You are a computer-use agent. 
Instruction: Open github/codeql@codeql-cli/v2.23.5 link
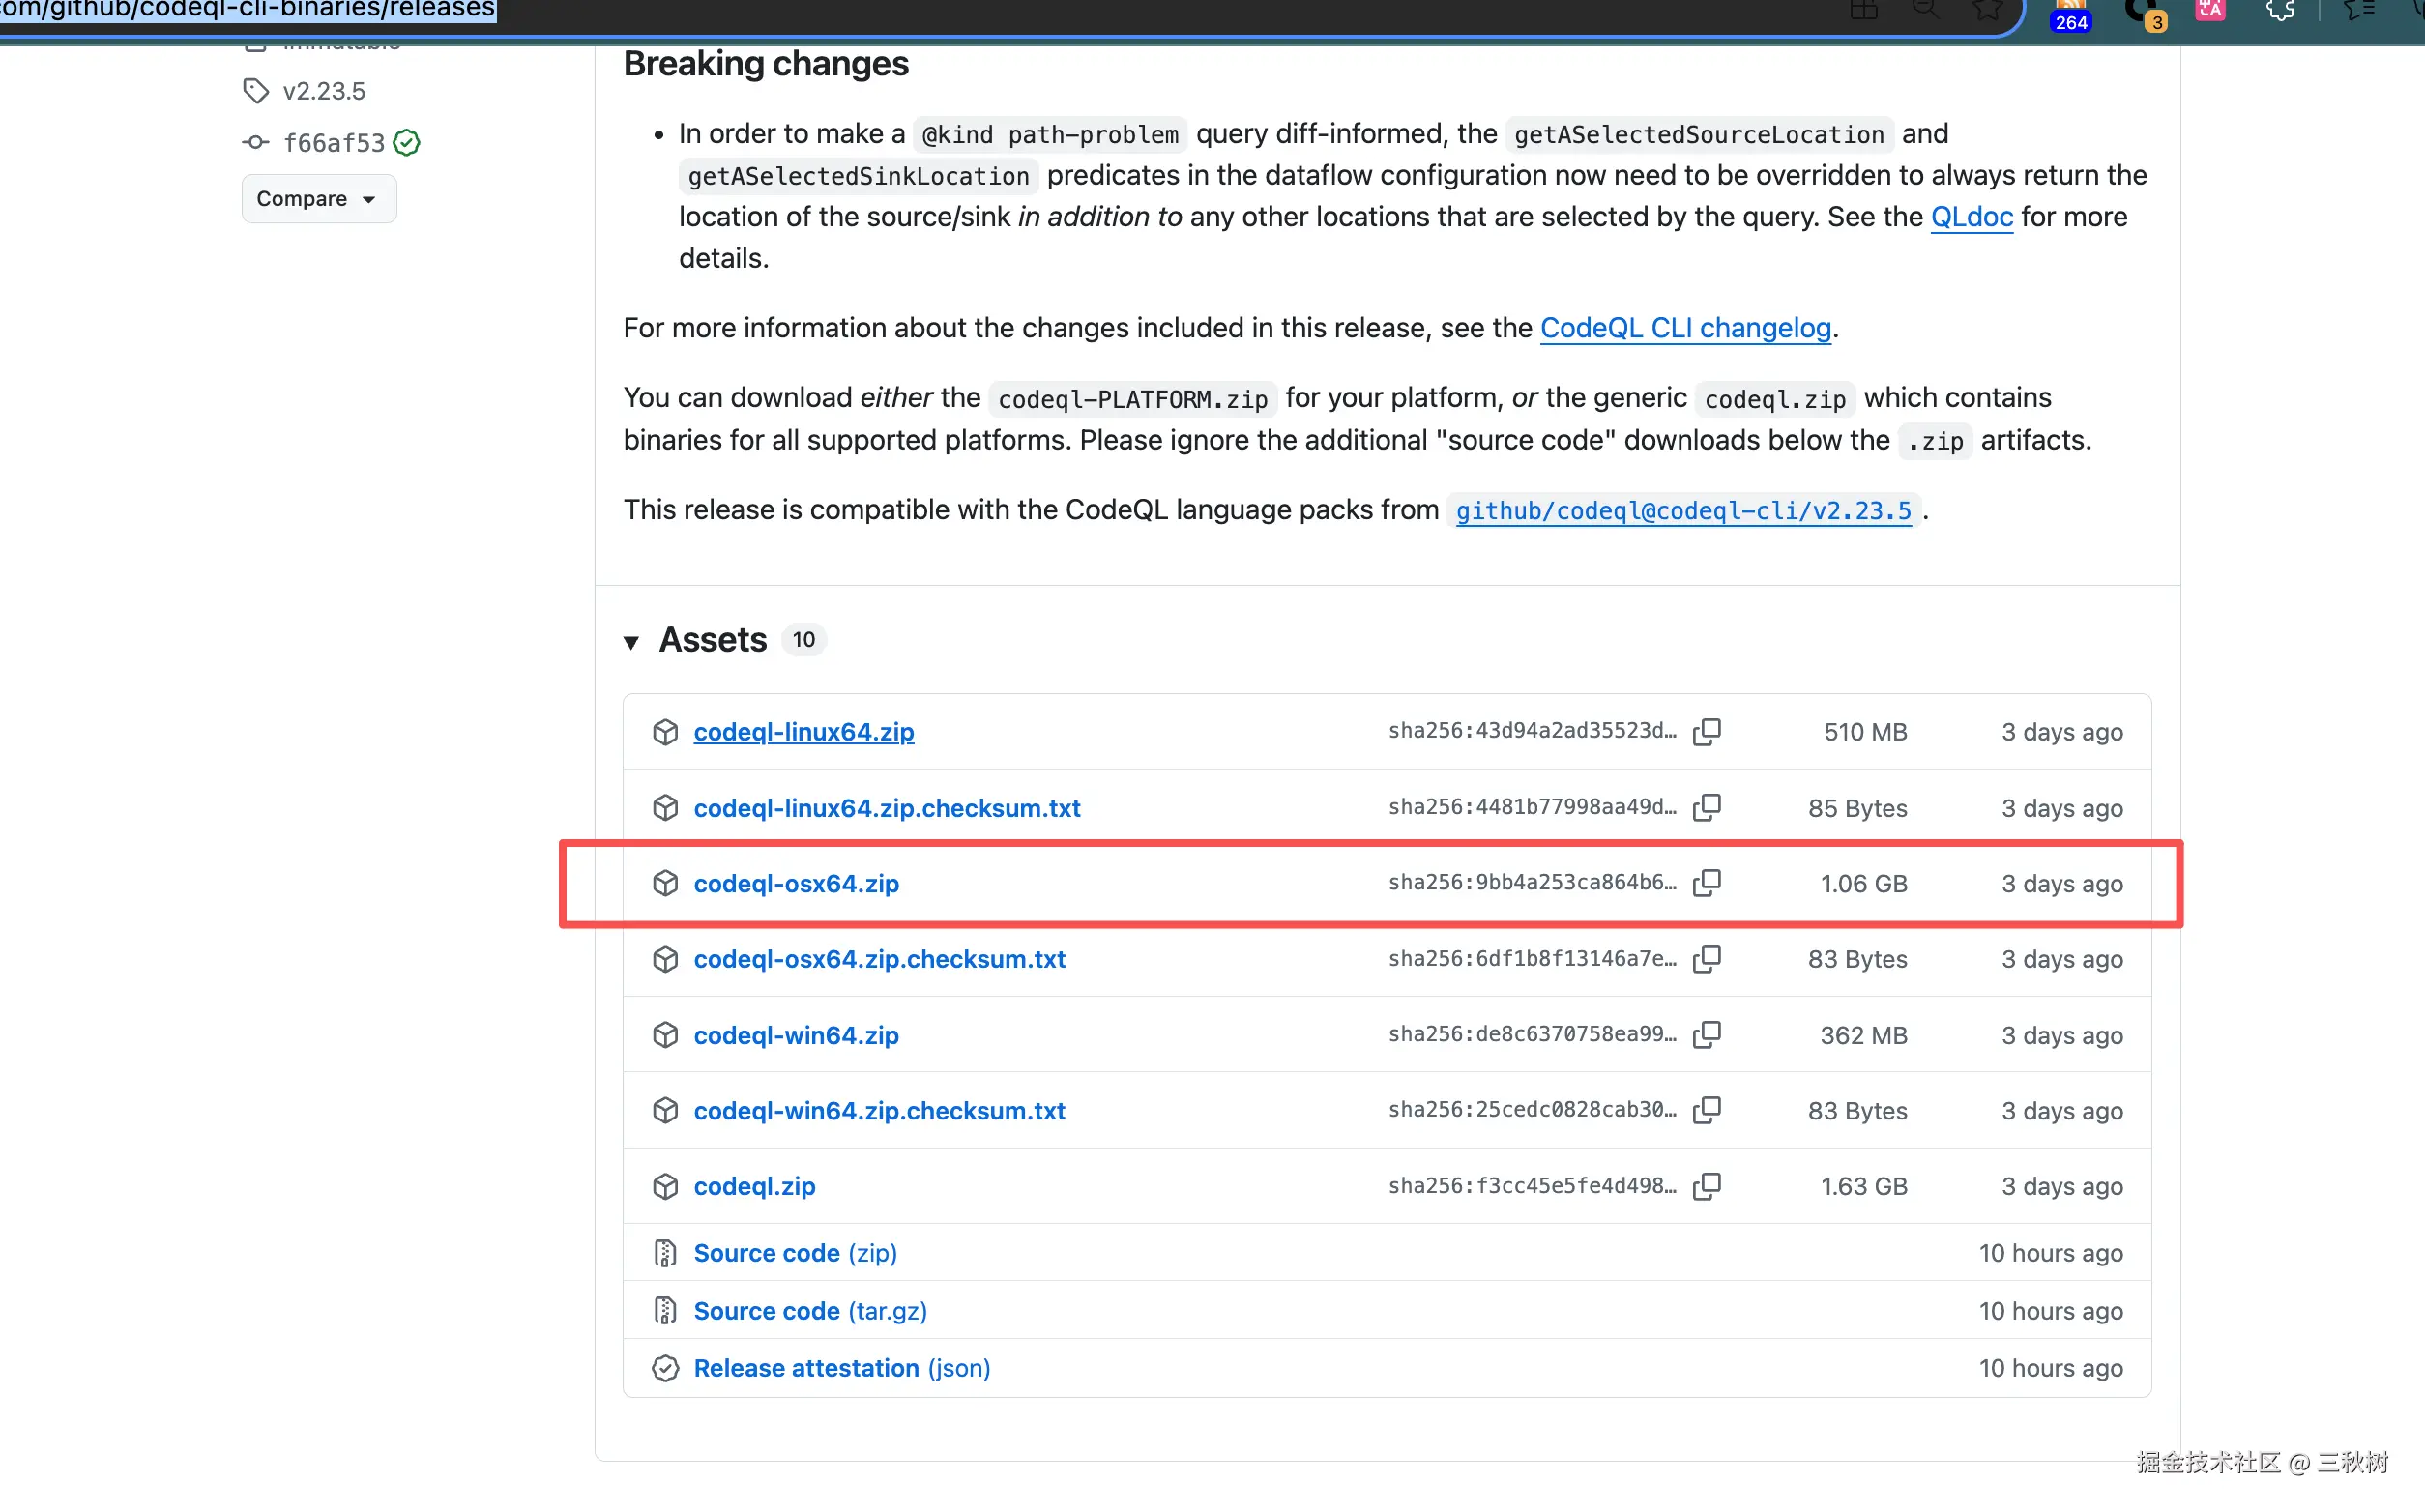(1682, 511)
